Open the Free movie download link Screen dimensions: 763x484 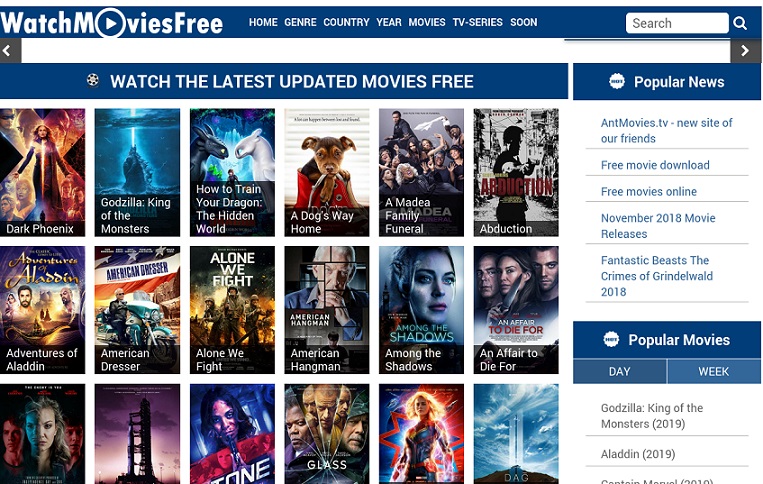pos(655,165)
